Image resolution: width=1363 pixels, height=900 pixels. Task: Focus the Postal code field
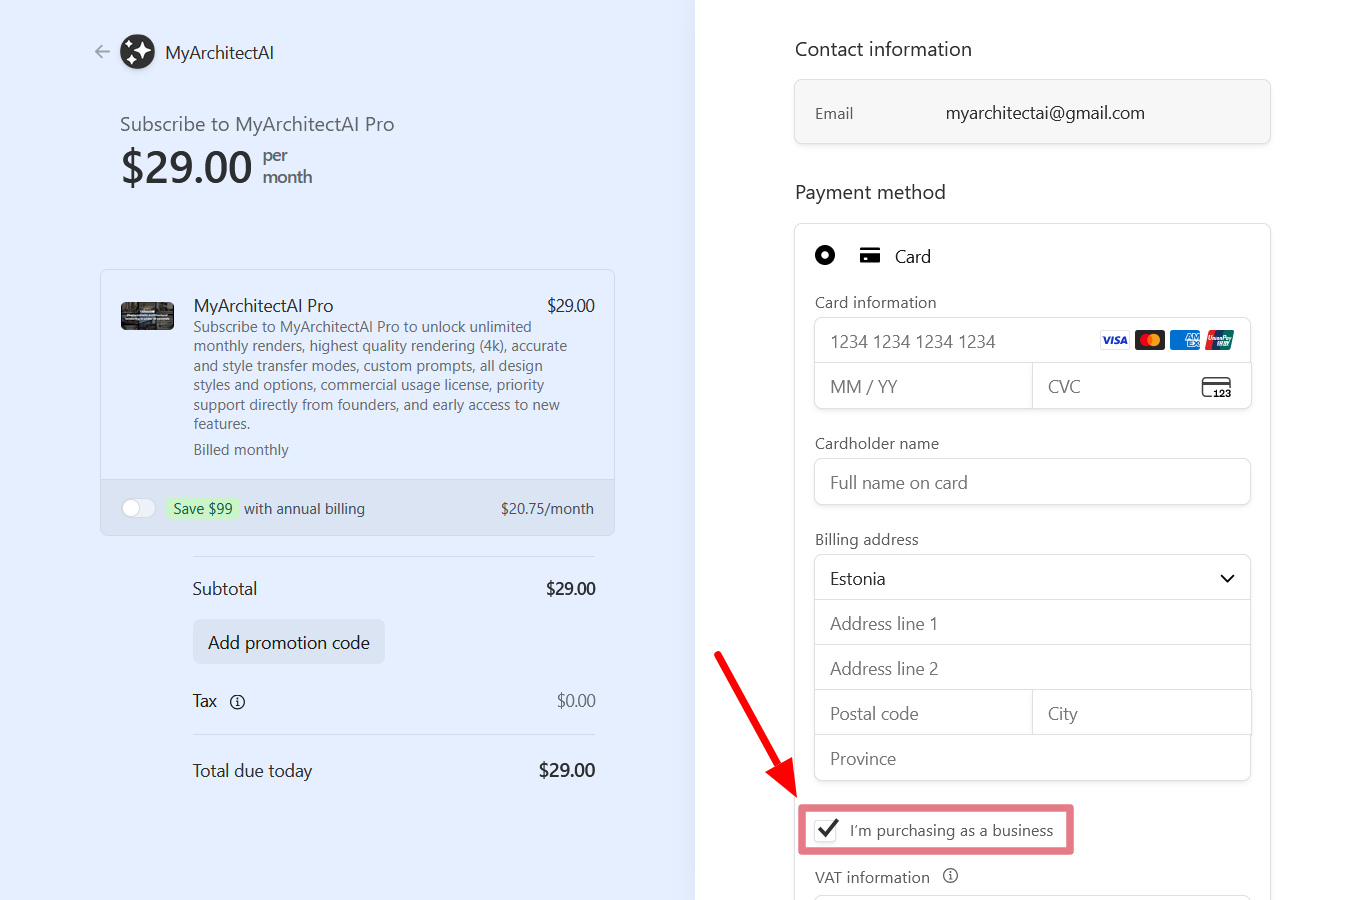tap(923, 713)
